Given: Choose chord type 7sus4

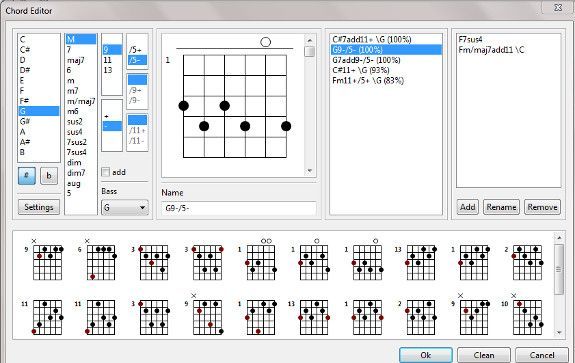Looking at the screenshot, I should point(81,152).
